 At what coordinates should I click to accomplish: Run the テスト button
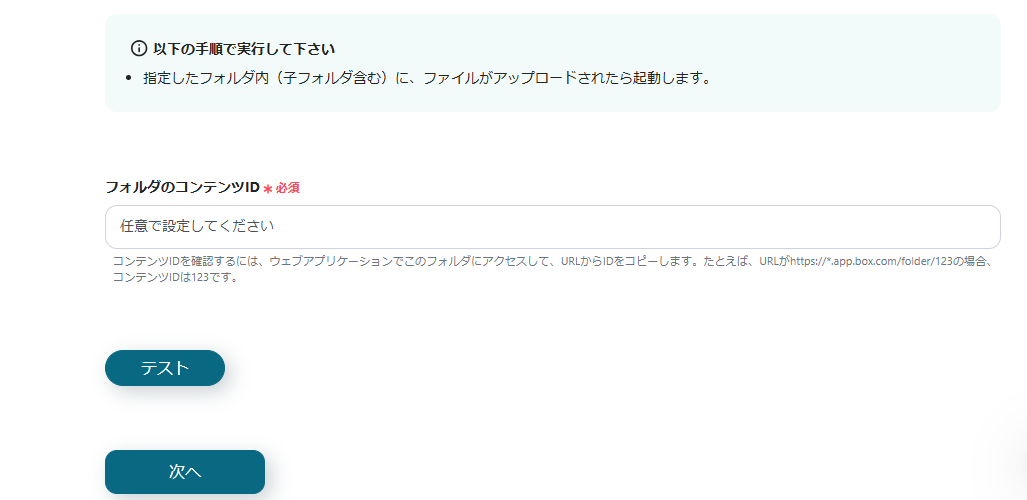(x=165, y=368)
